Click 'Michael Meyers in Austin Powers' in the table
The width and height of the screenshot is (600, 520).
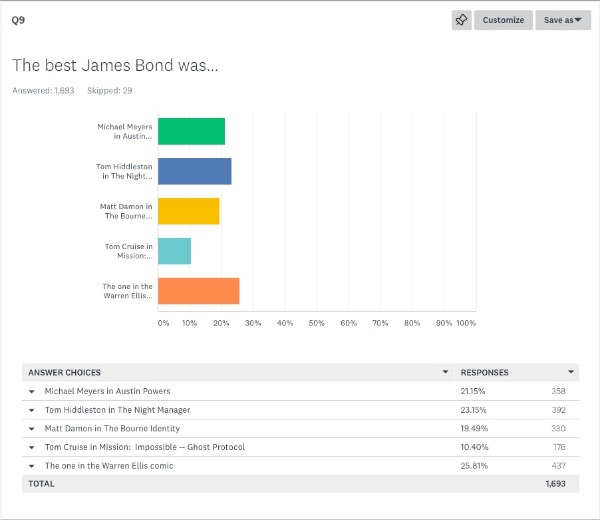pos(108,391)
